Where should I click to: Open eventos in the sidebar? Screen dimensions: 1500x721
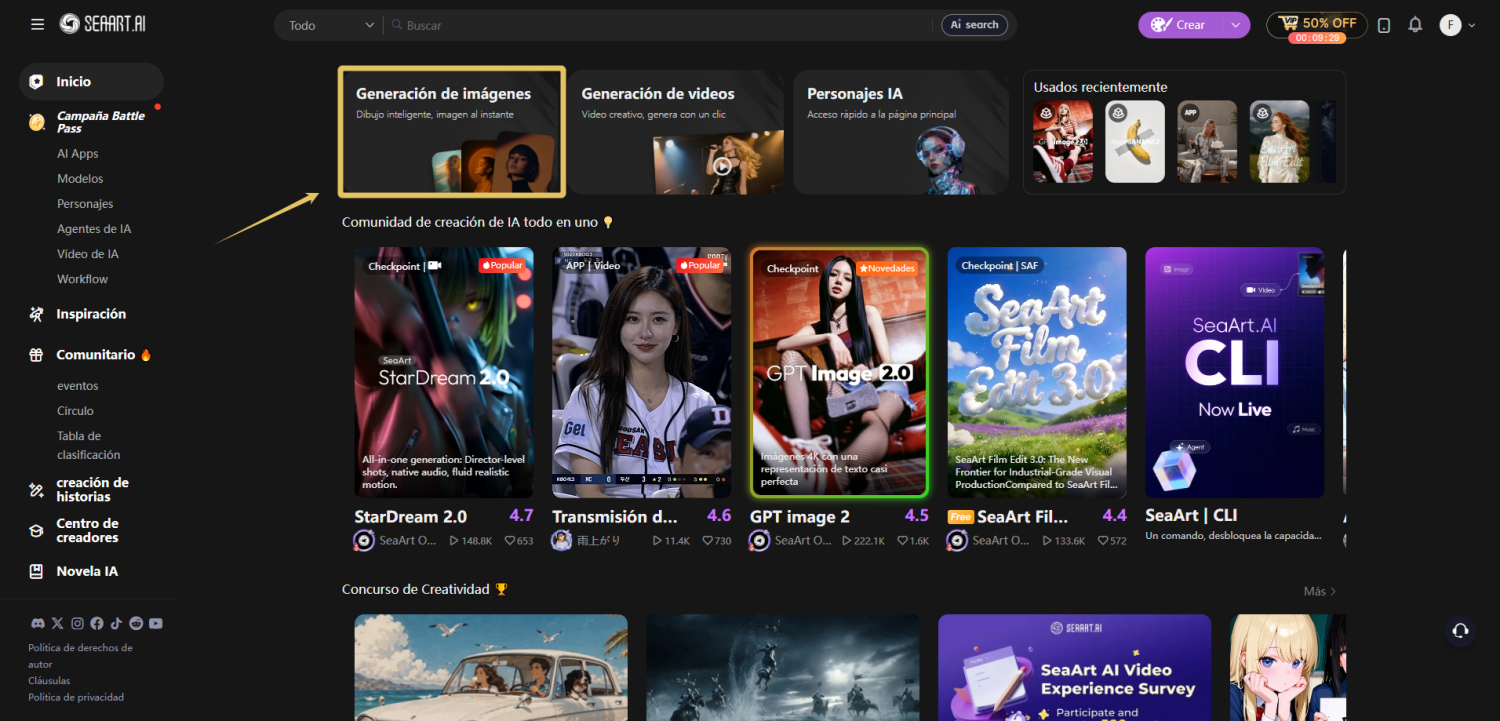(78, 386)
